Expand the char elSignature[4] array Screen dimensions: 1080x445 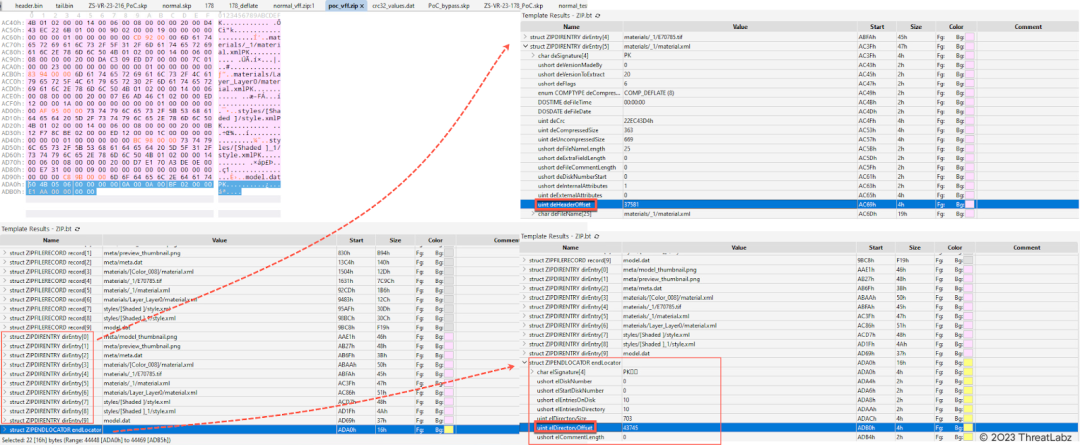pos(534,371)
